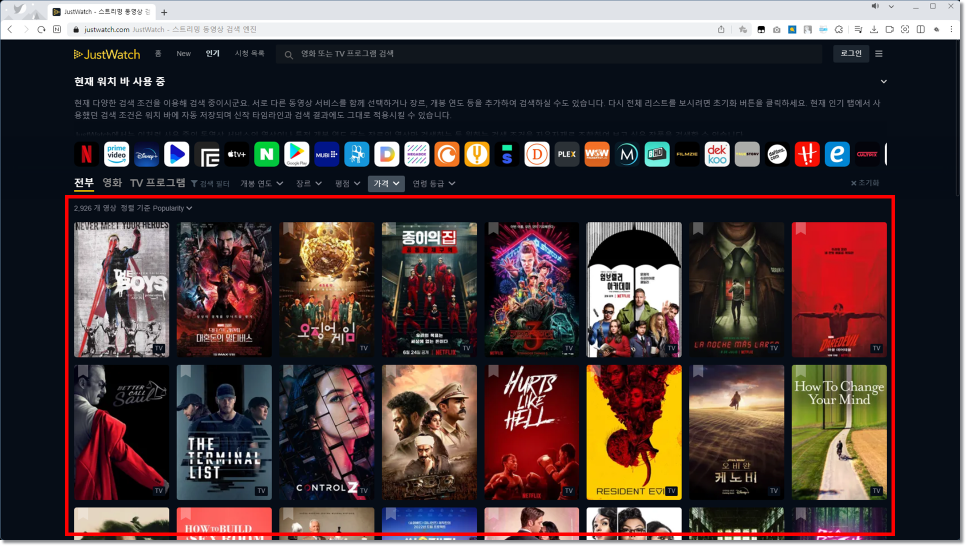The height and width of the screenshot is (546, 966).
Task: Select the FILMZIE provider icon
Action: (x=687, y=155)
